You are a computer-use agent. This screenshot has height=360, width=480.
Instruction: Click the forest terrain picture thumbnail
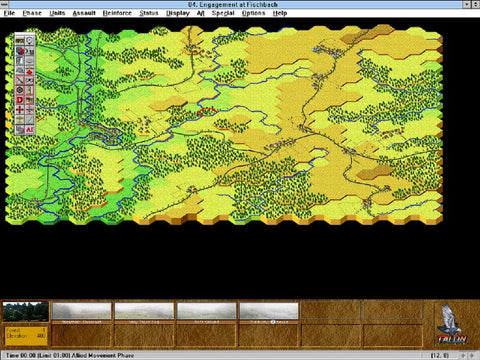point(26,311)
